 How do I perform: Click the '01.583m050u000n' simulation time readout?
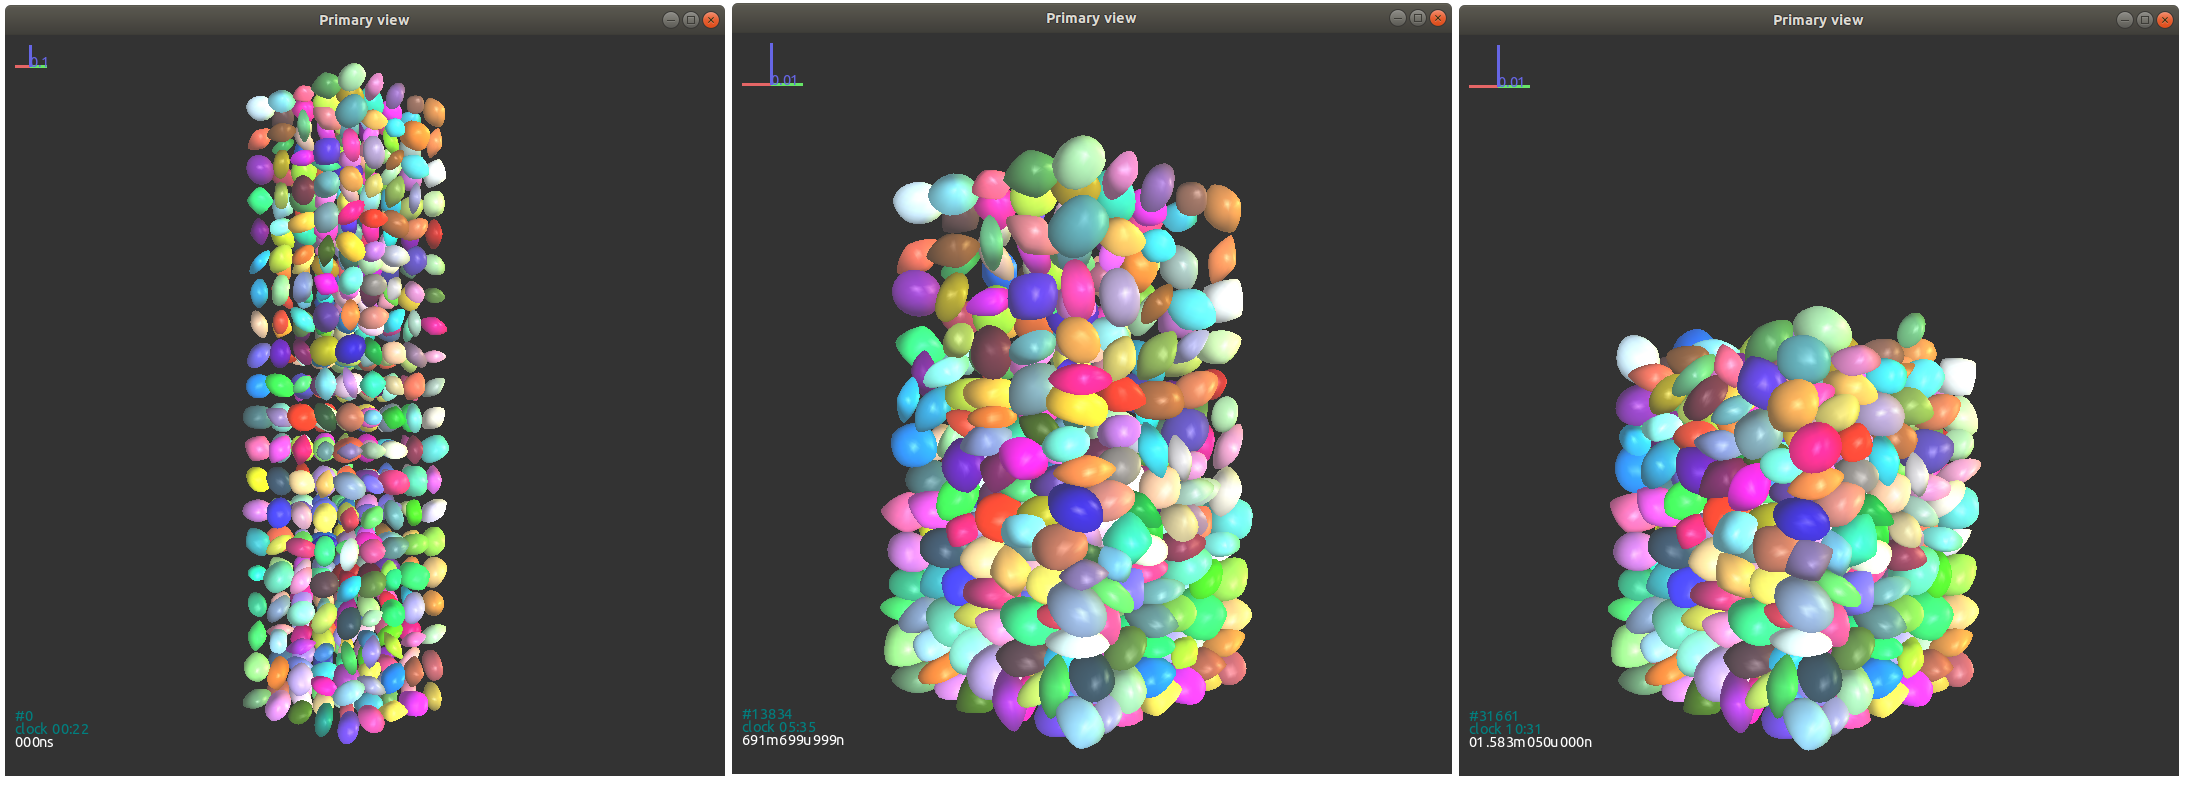1530,742
